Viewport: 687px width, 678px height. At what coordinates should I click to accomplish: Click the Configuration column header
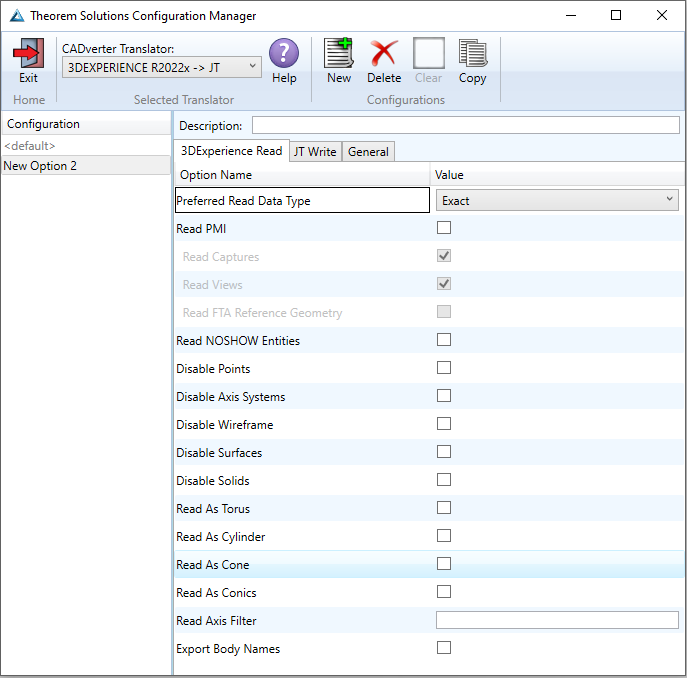86,124
